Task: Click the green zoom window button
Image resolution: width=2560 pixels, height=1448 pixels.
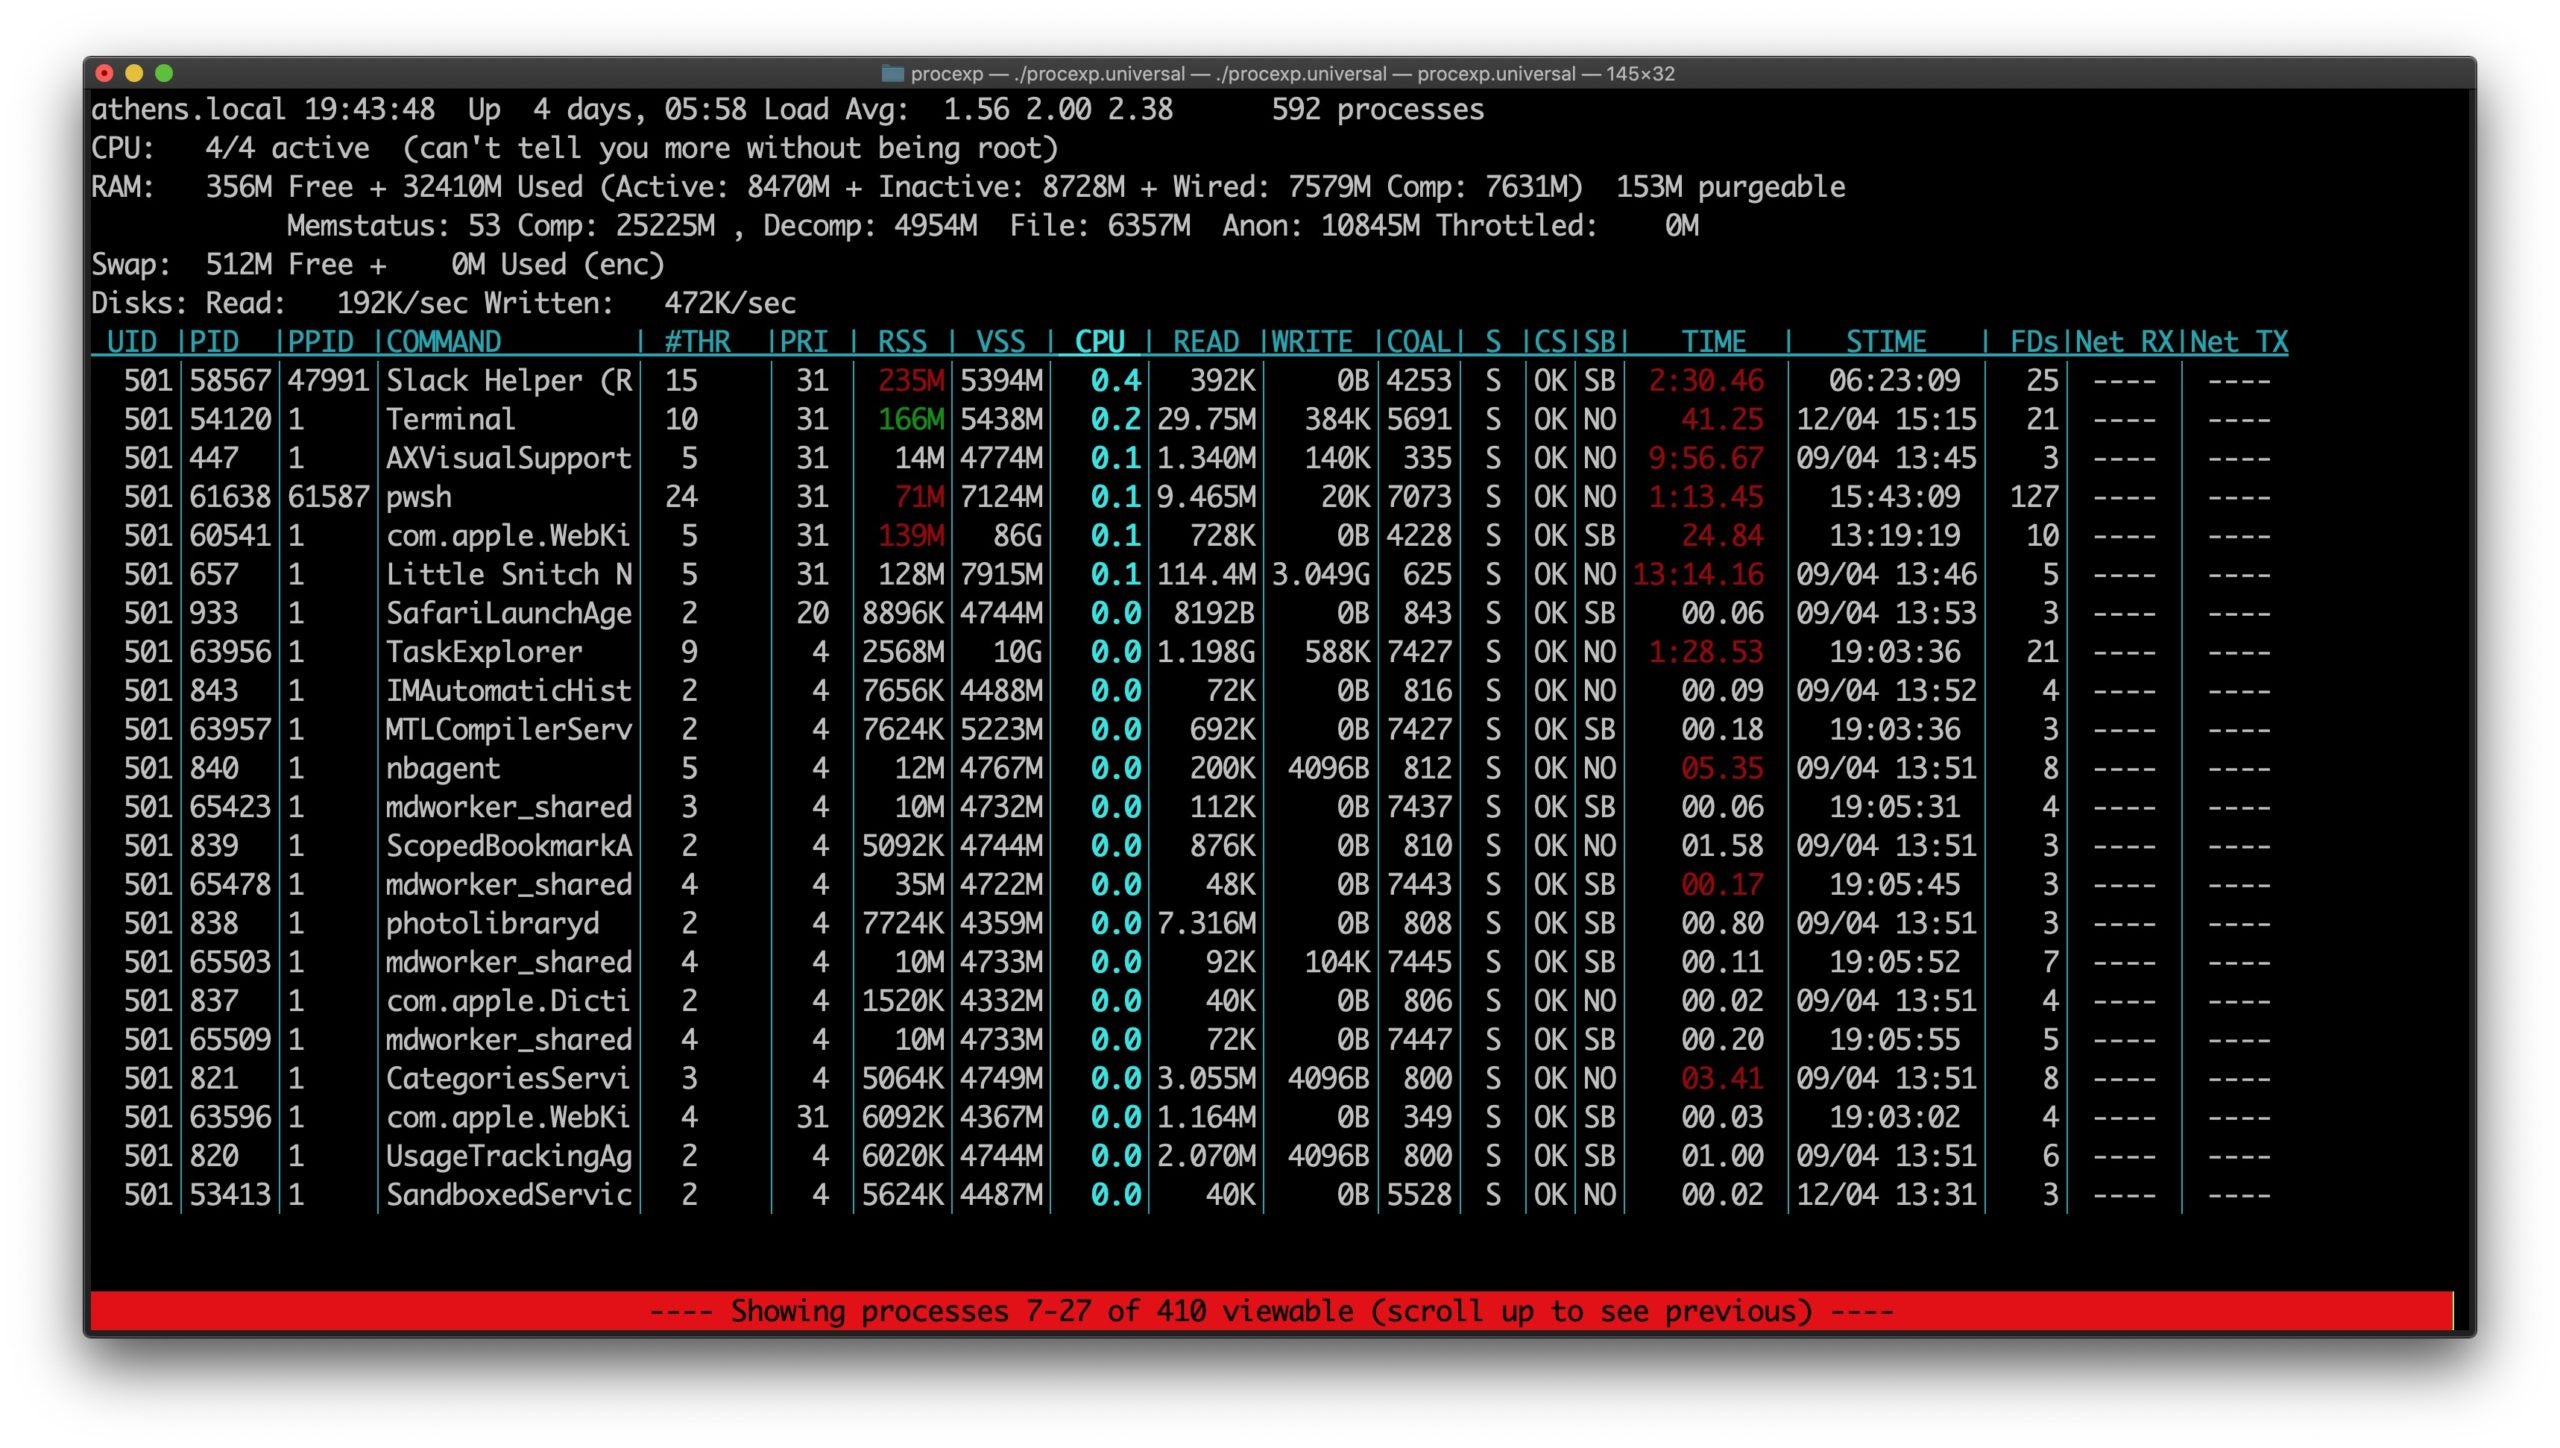Action: coord(165,73)
